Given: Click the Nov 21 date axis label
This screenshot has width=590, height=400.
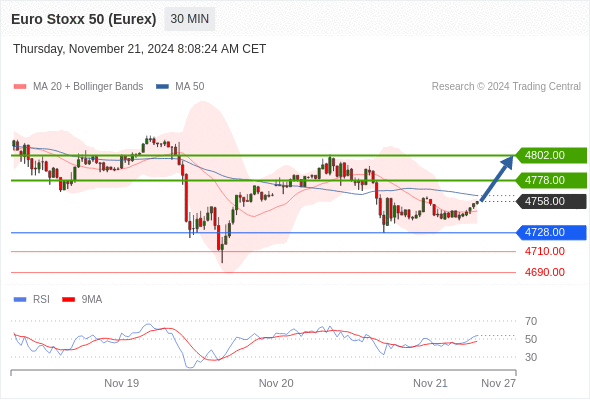Looking at the screenshot, I should click(430, 383).
